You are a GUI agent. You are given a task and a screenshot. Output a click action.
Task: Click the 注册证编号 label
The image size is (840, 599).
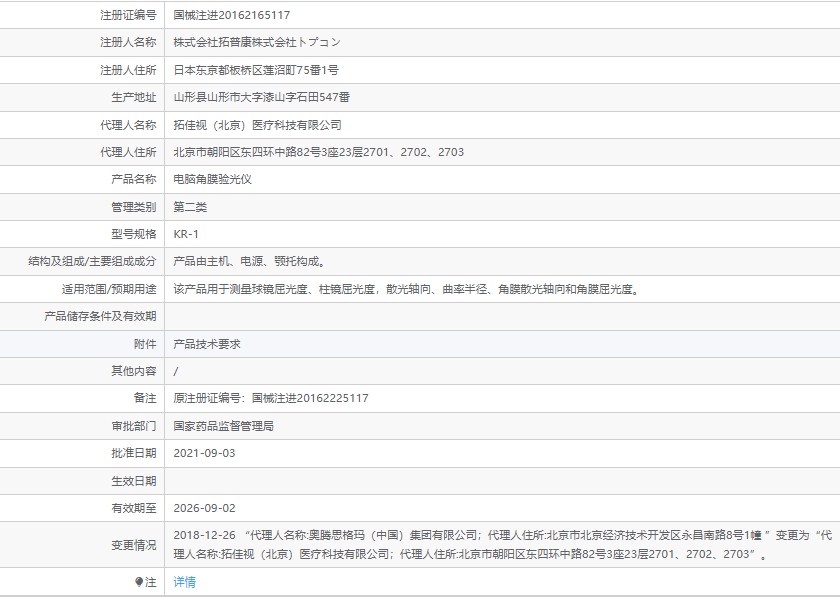click(128, 15)
